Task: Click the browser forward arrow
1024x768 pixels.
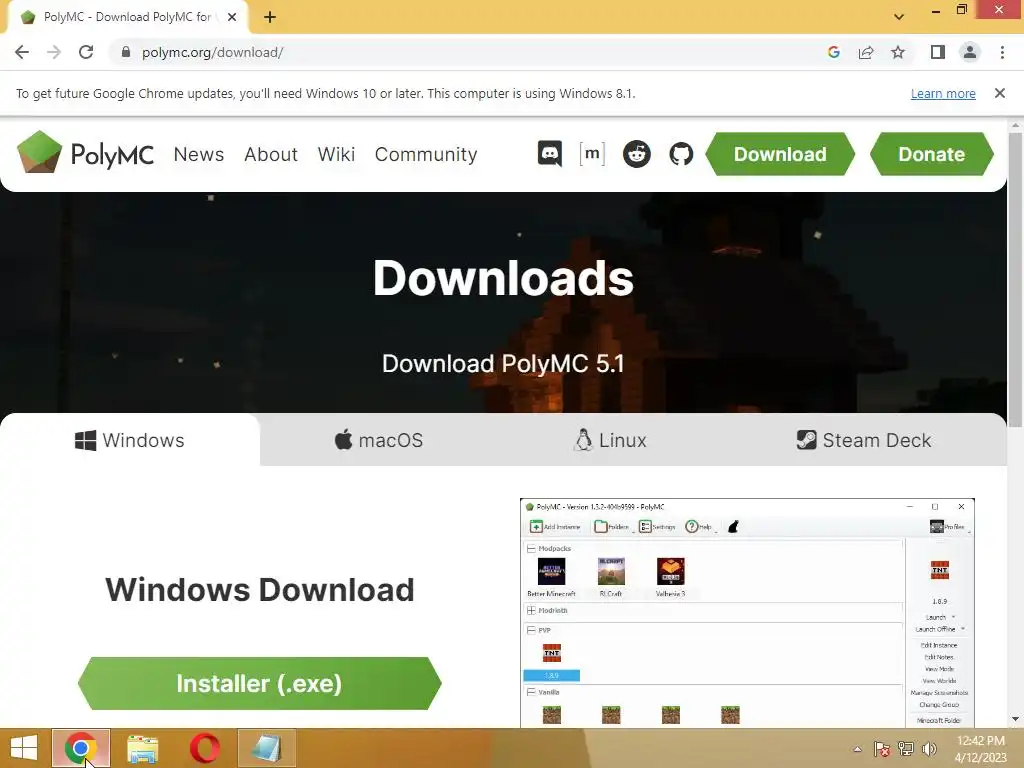Action: coord(54,52)
